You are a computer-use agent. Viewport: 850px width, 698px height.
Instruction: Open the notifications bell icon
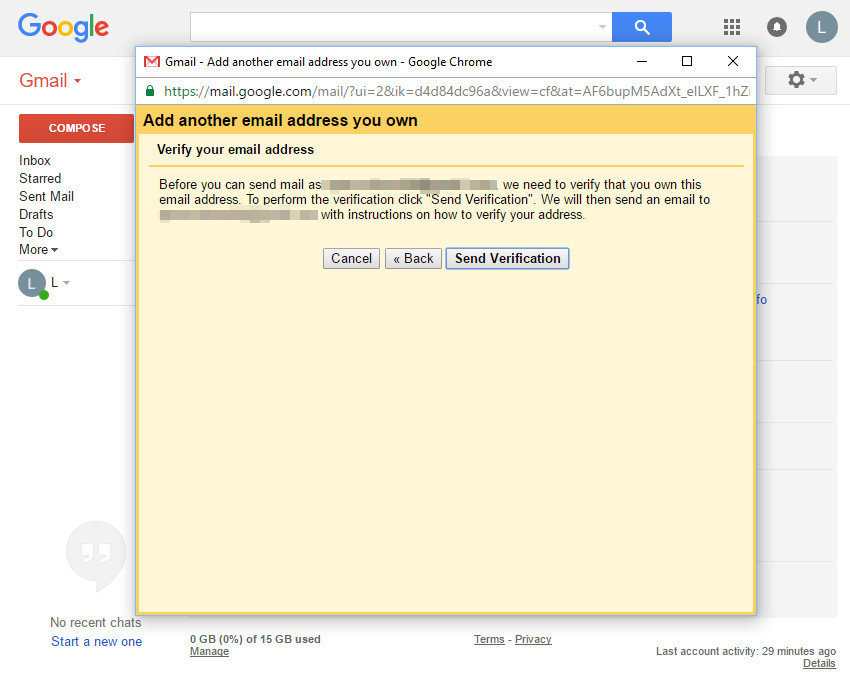click(777, 27)
